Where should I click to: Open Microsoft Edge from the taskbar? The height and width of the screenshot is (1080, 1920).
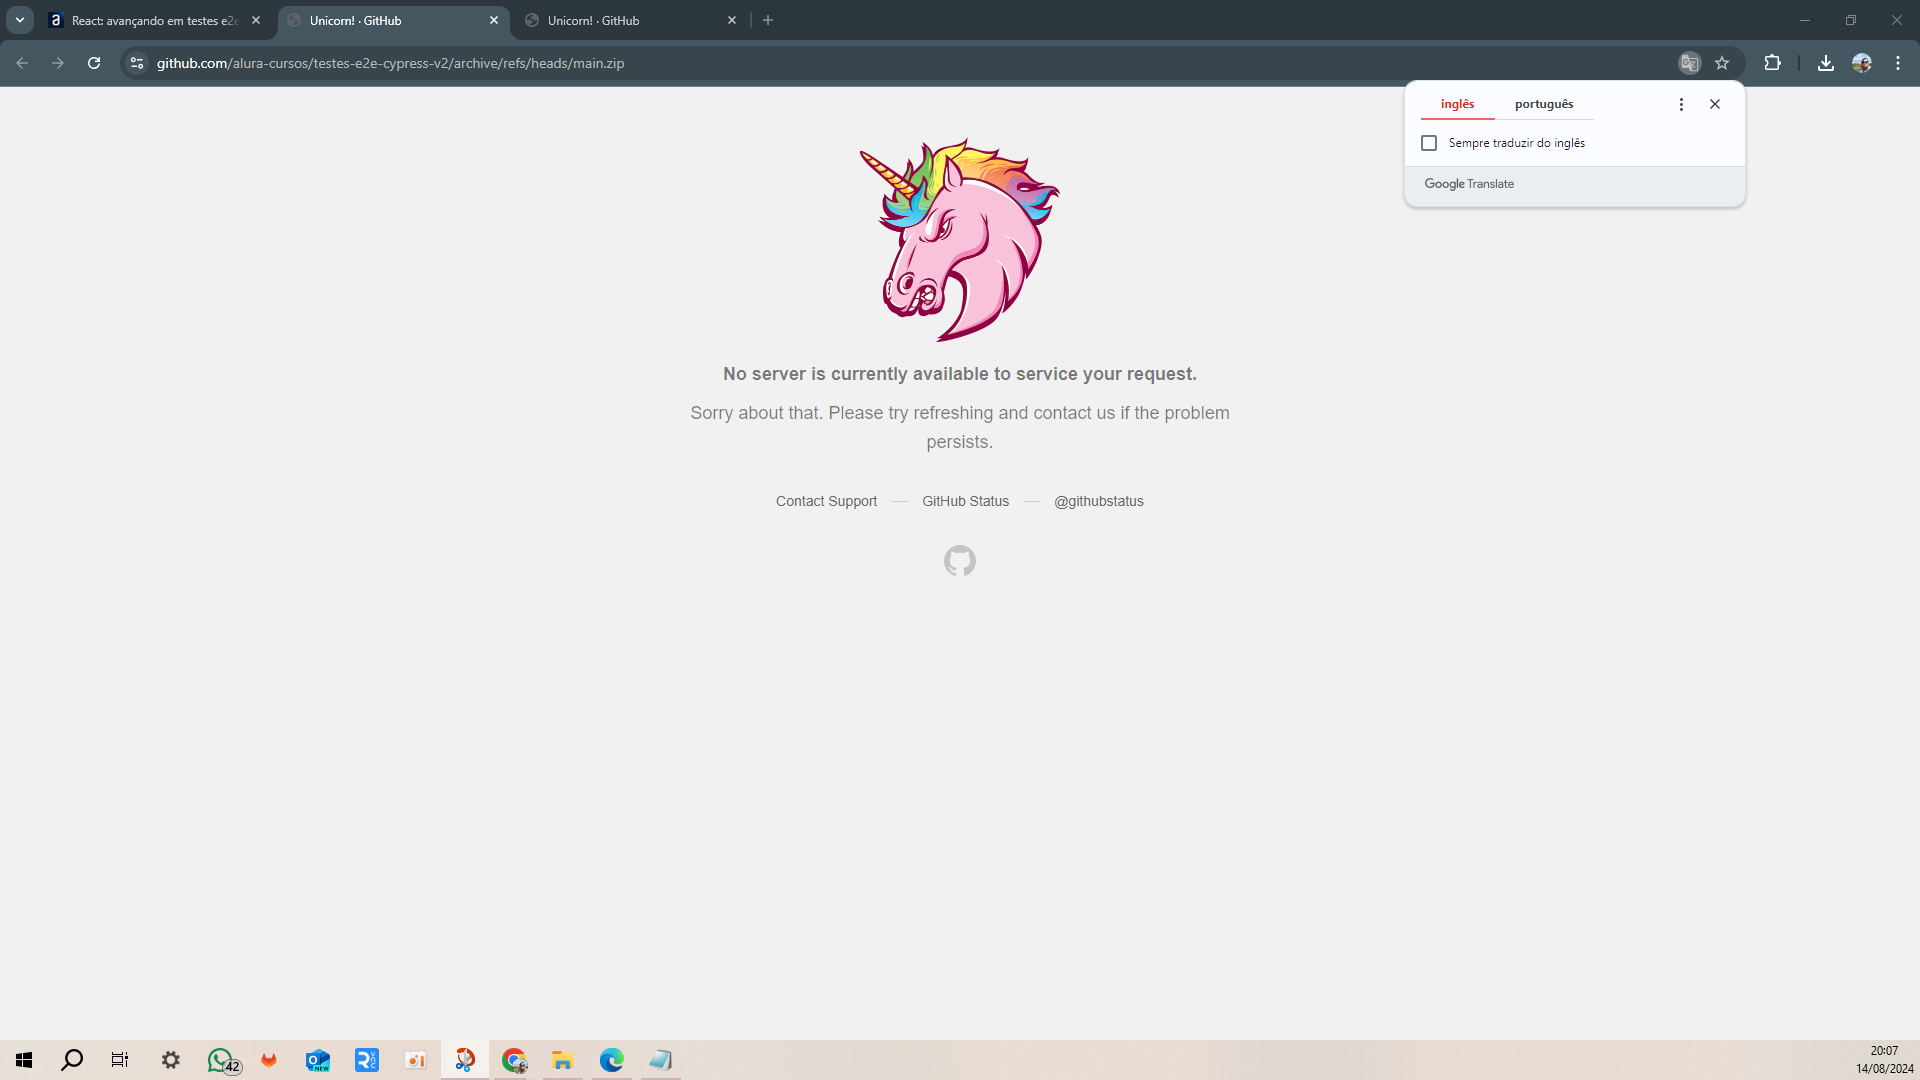click(x=612, y=1060)
